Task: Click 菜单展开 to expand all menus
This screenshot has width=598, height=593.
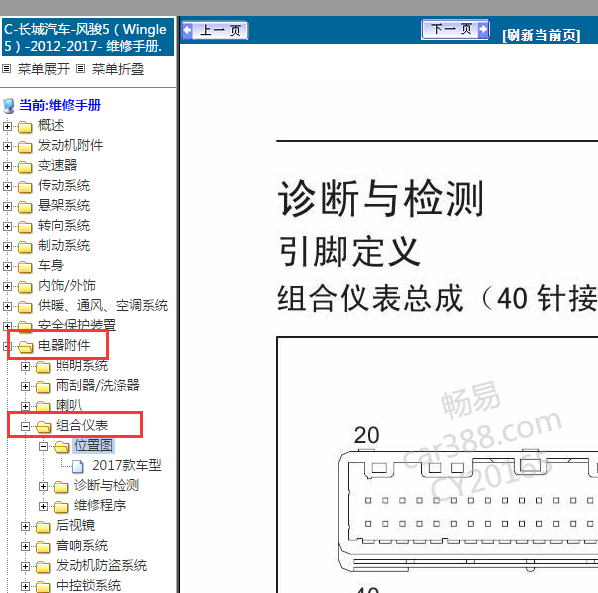Action: tap(43, 69)
